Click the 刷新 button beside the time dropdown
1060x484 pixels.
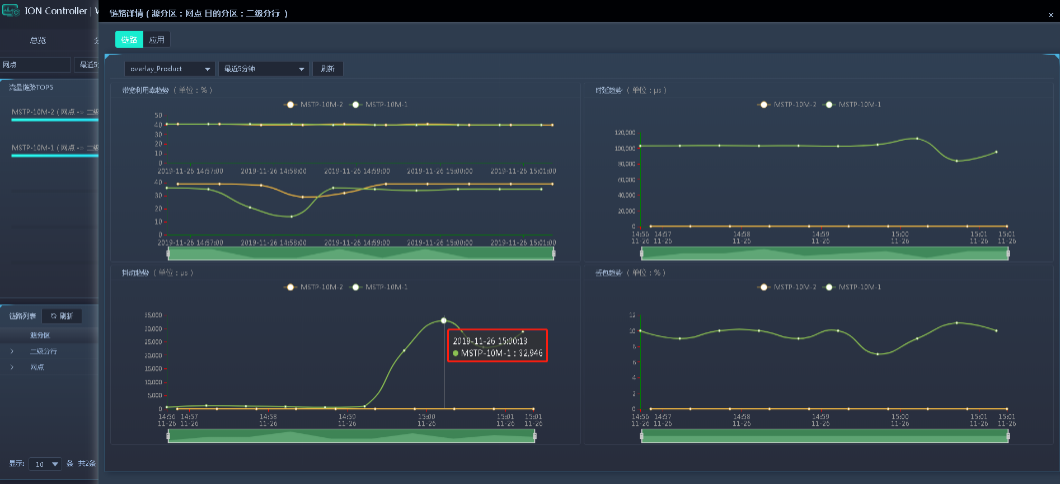coord(328,69)
